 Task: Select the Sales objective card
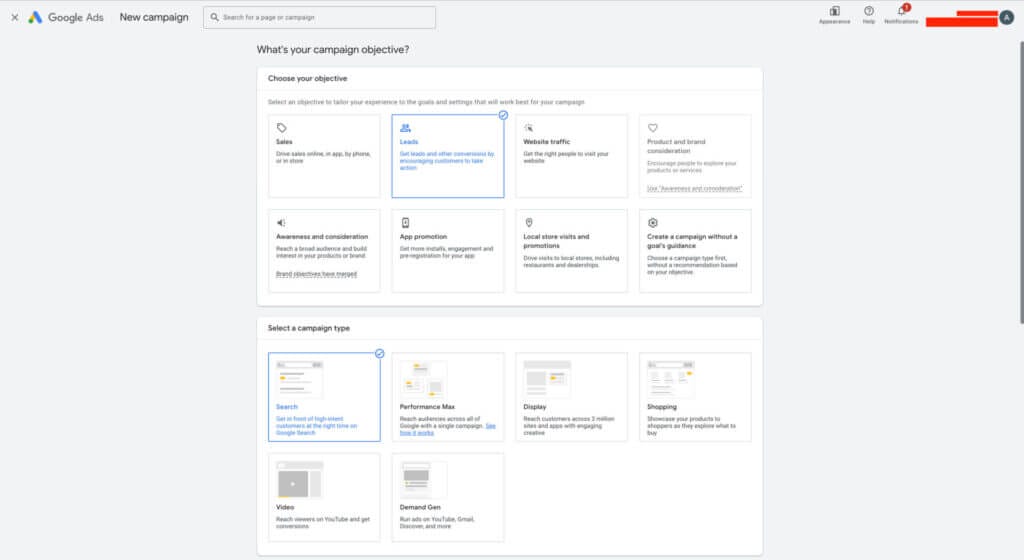(x=324, y=156)
